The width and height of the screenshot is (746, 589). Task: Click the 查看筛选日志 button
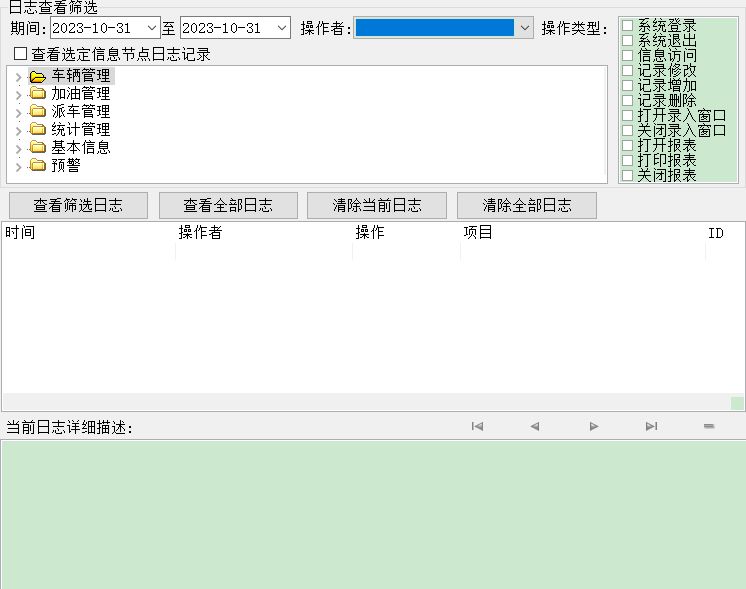click(x=79, y=206)
